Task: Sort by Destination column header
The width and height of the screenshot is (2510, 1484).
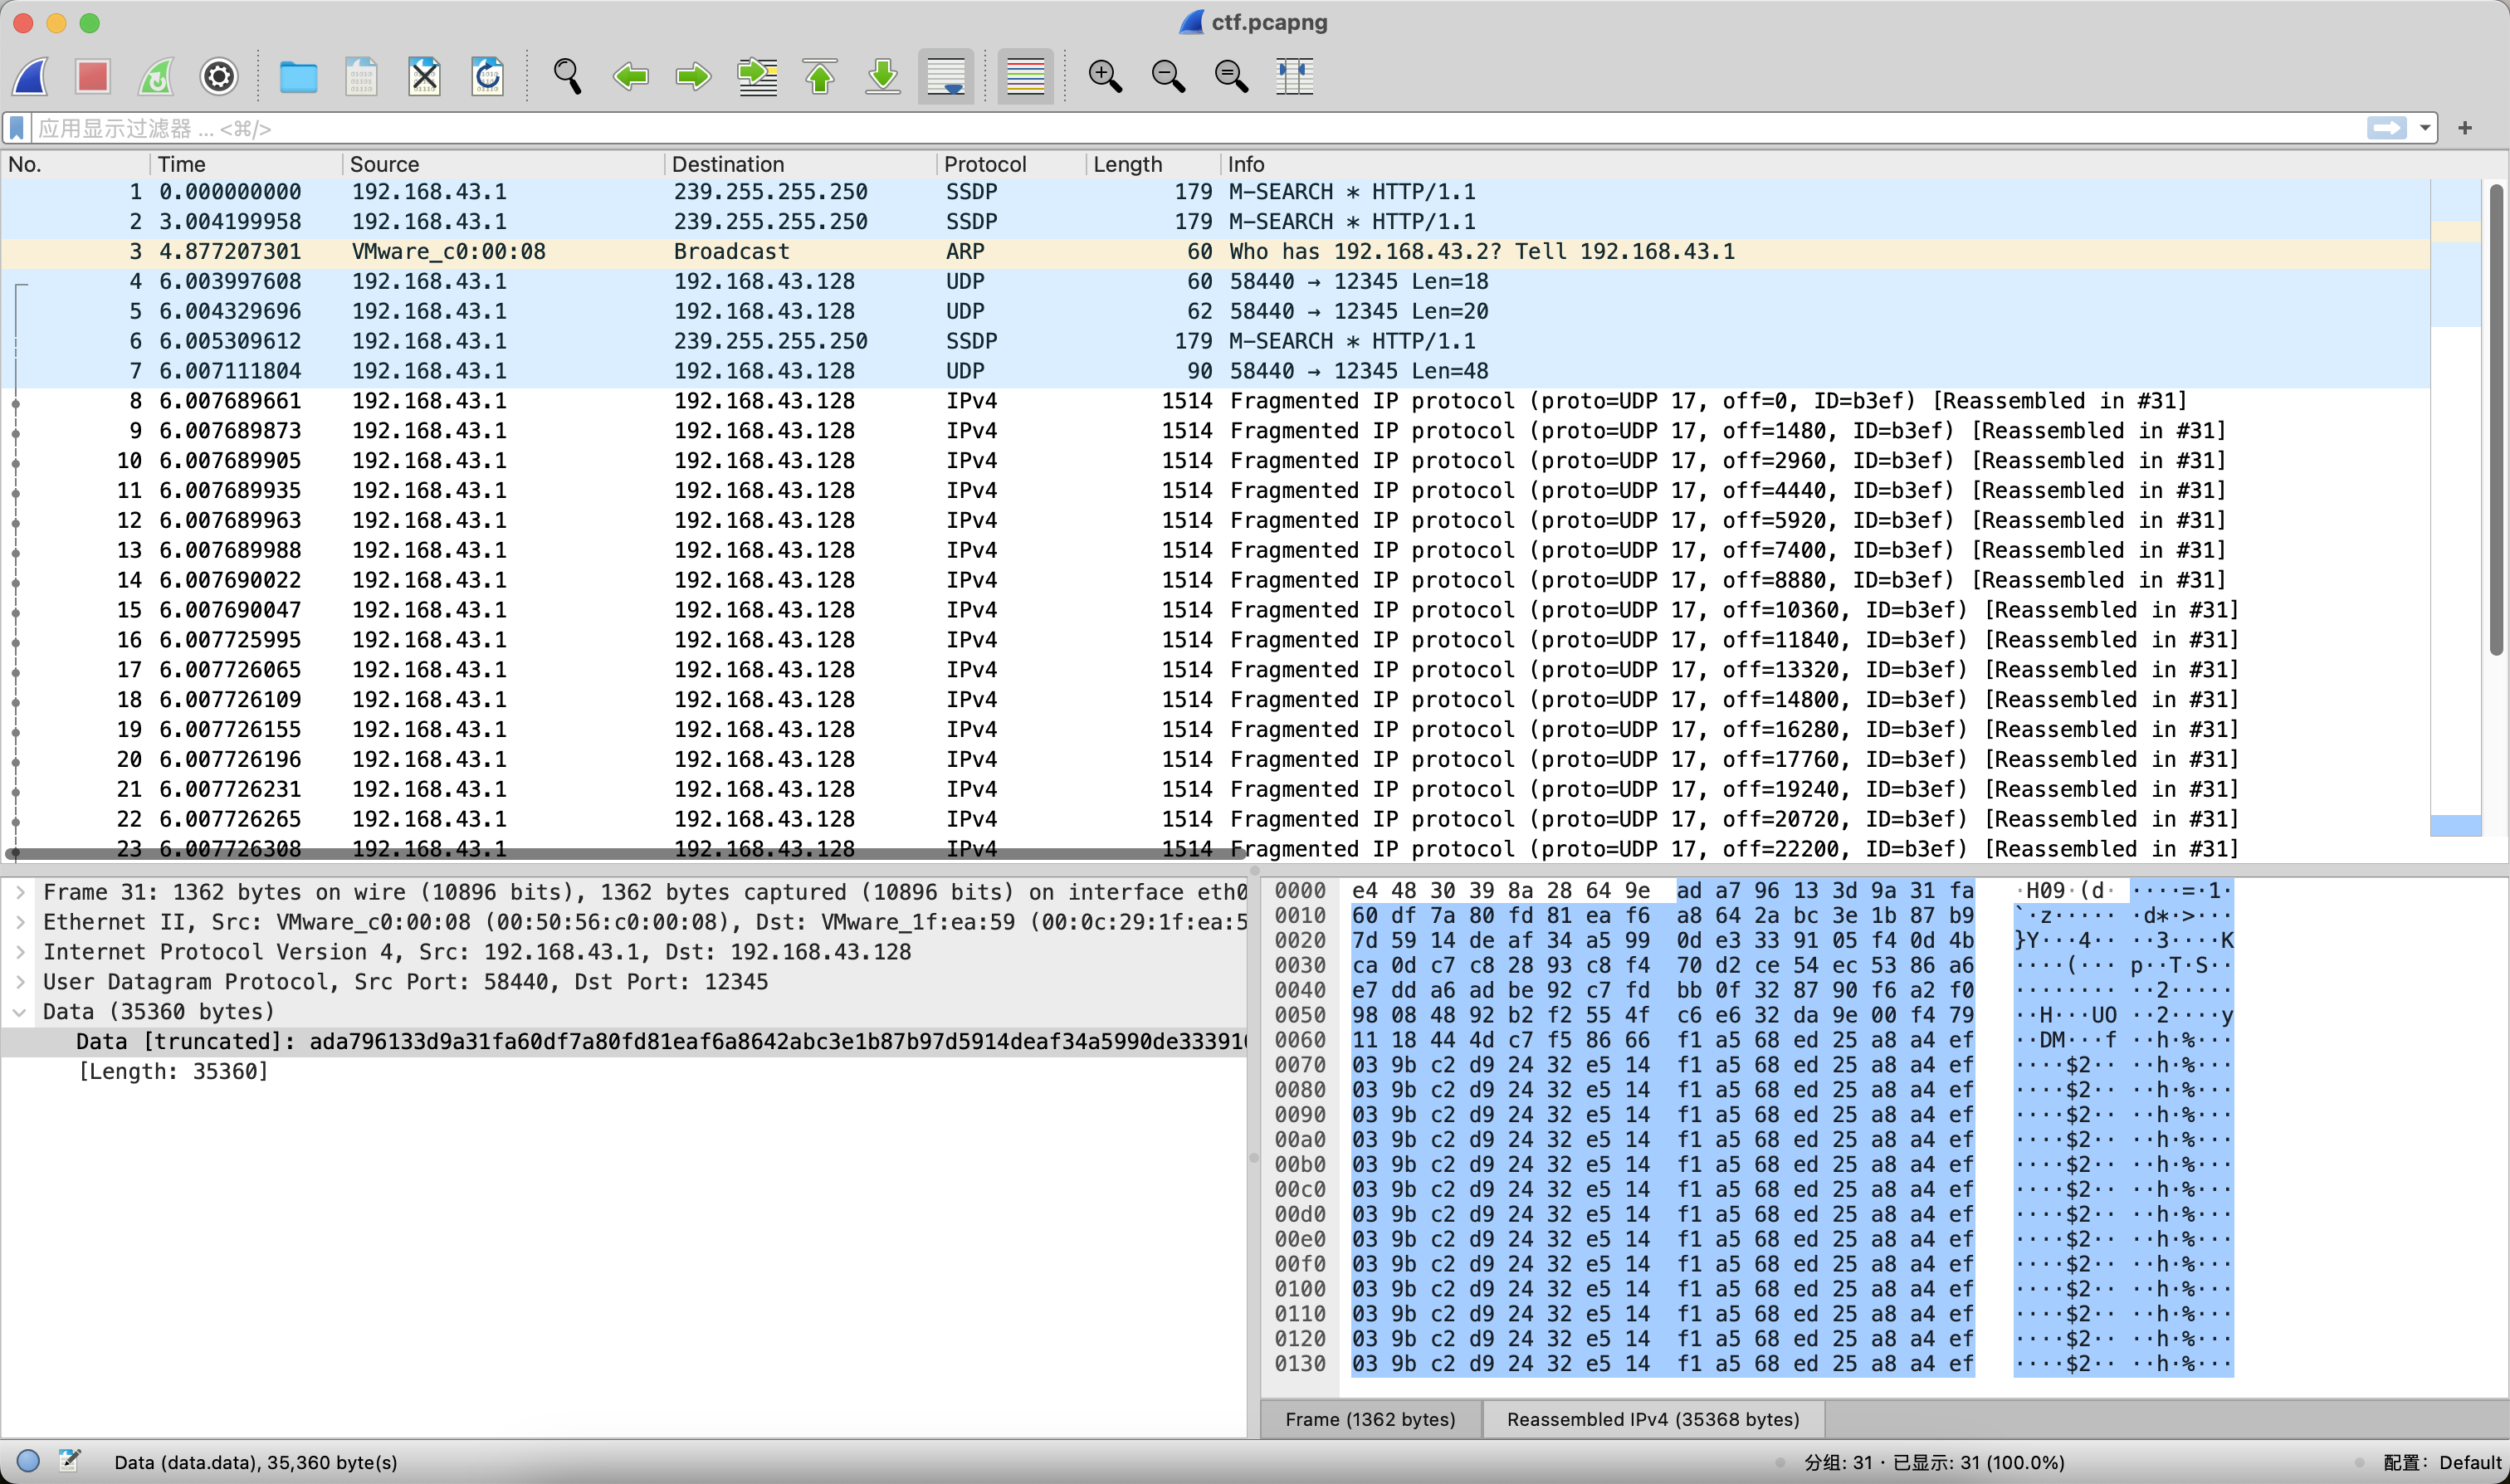Action: [x=800, y=164]
